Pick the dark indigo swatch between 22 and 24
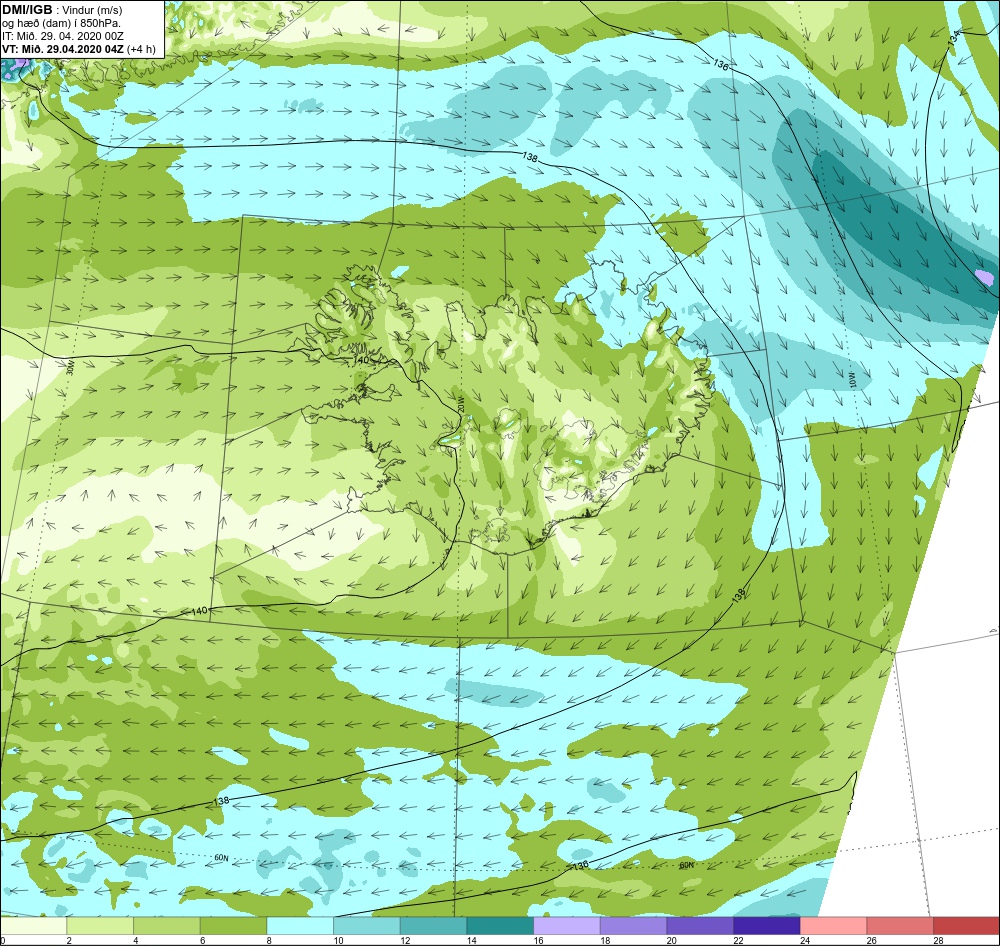Viewport: 1000px width, 946px height. [766, 926]
